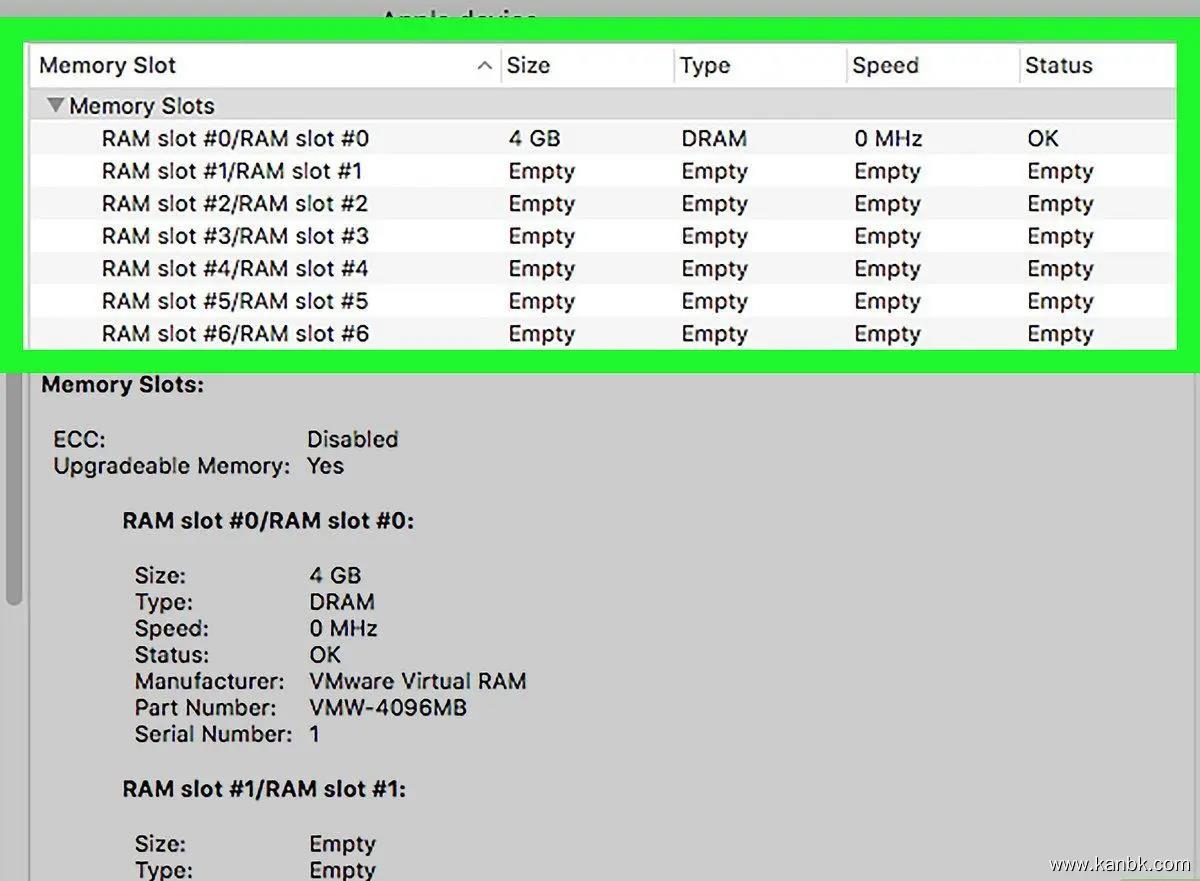Select the RAM slot #2 row
1200x881 pixels.
pos(235,204)
